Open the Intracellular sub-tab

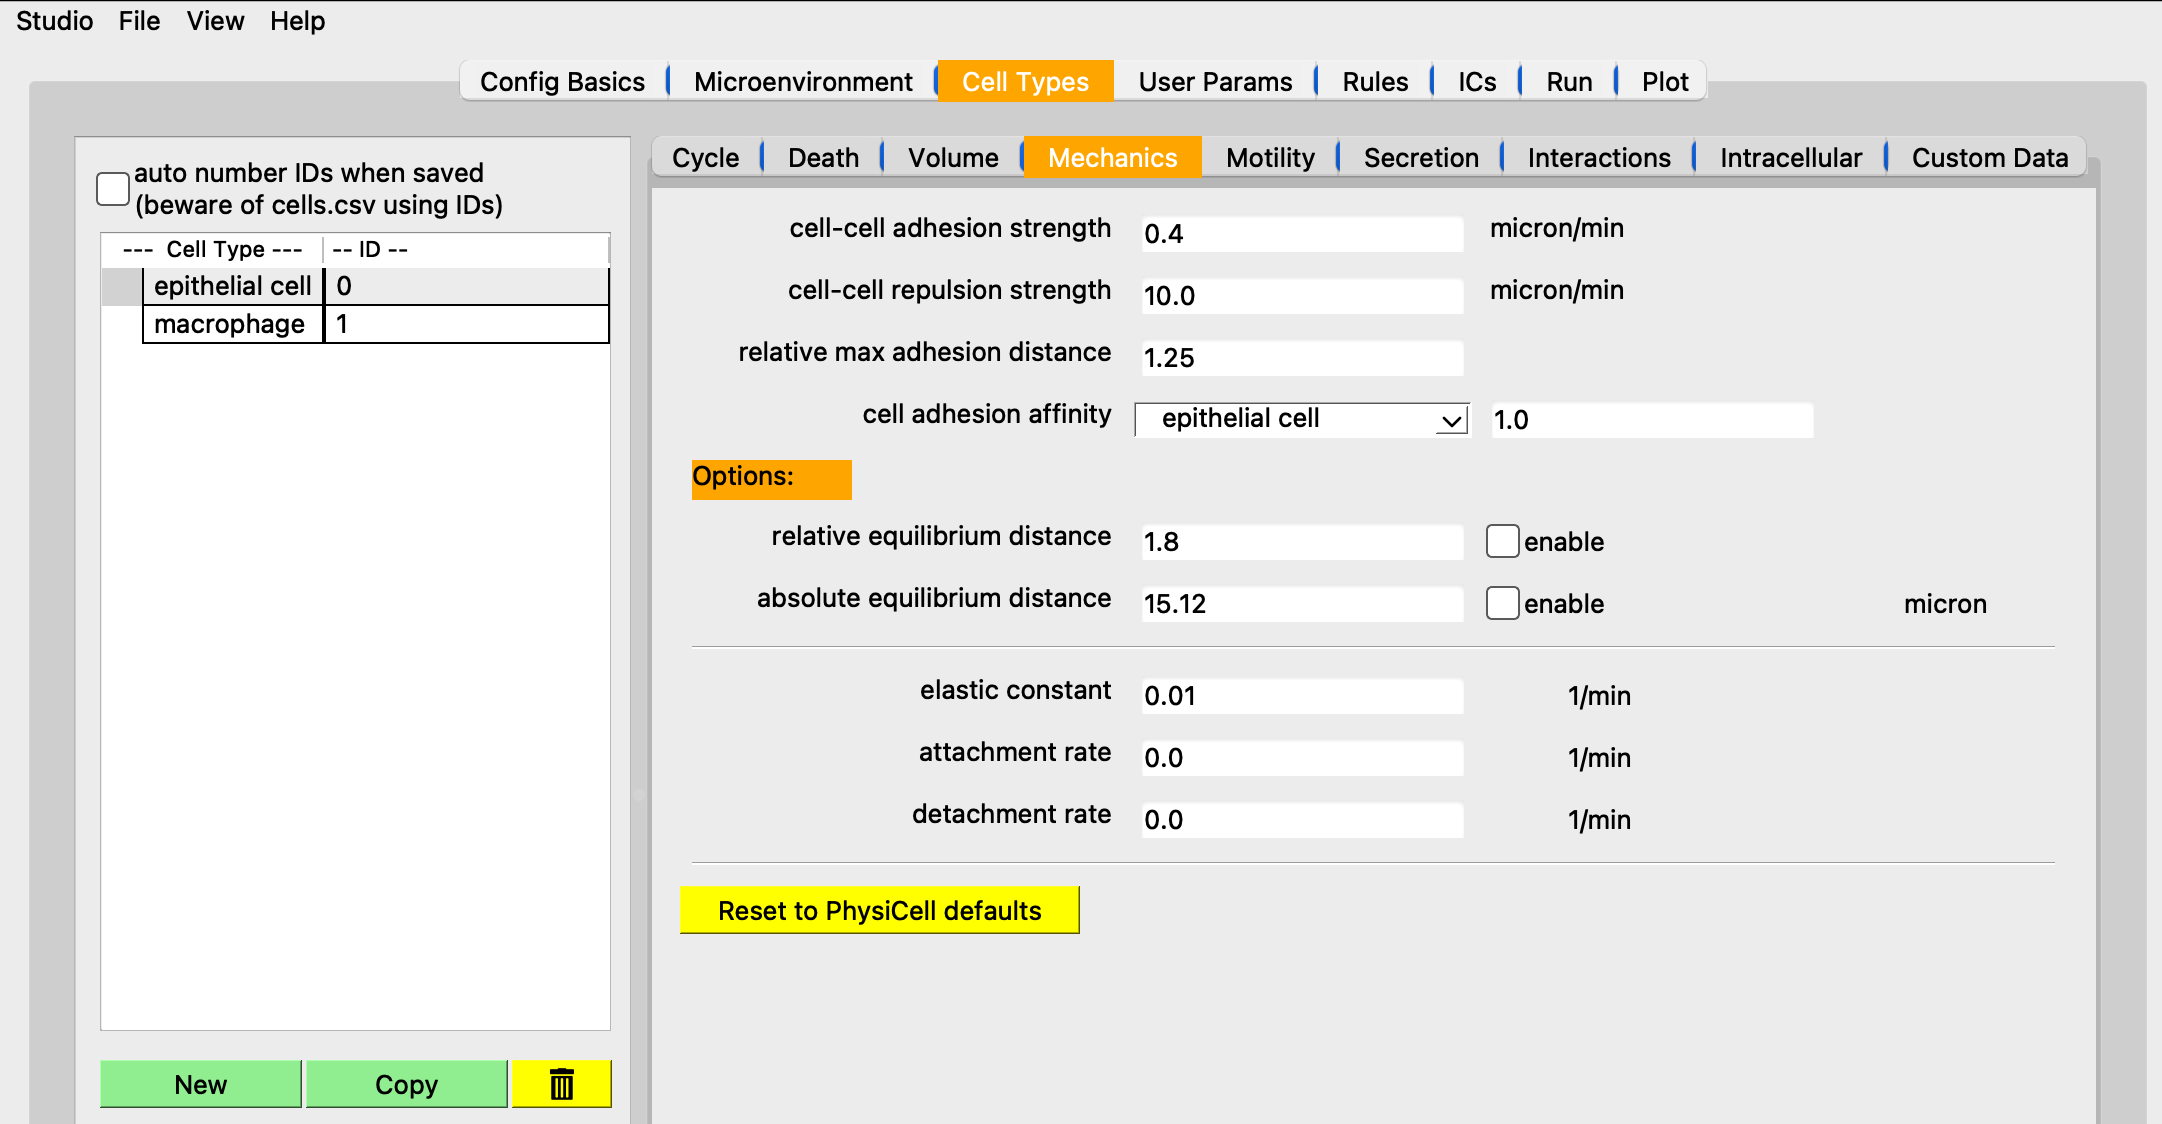pos(1791,157)
